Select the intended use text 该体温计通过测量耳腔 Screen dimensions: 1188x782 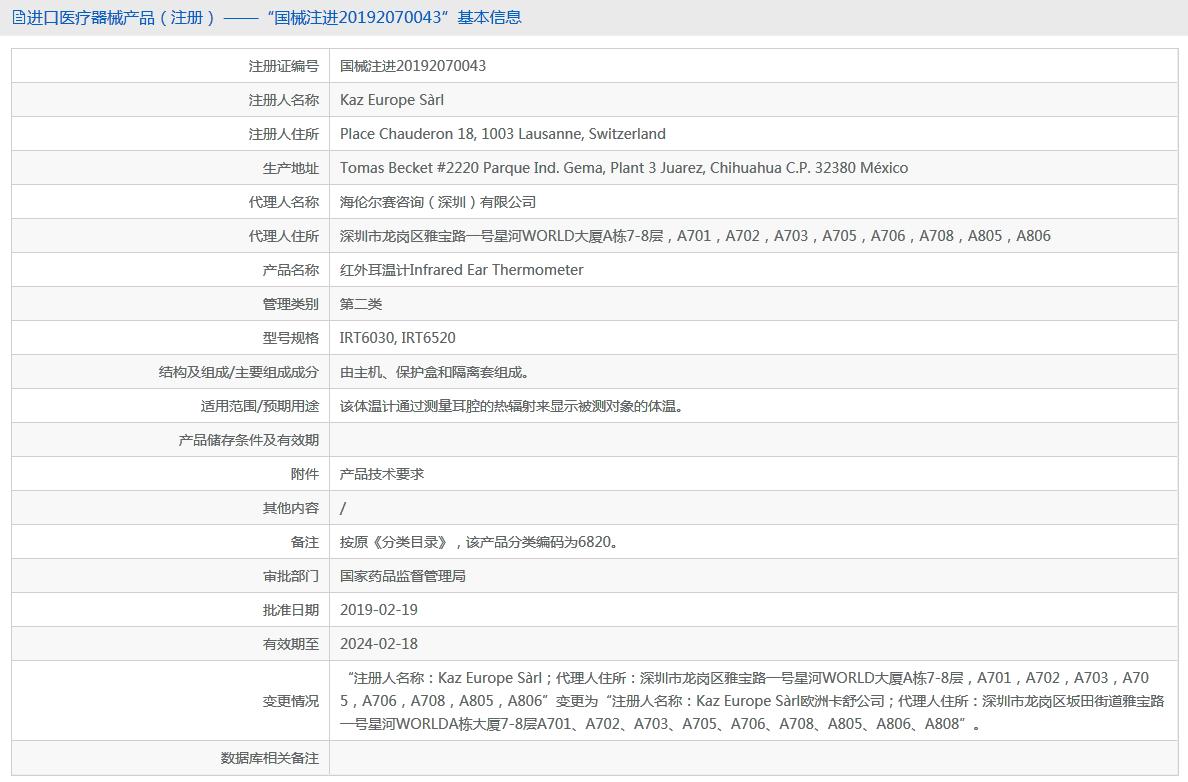[511, 406]
